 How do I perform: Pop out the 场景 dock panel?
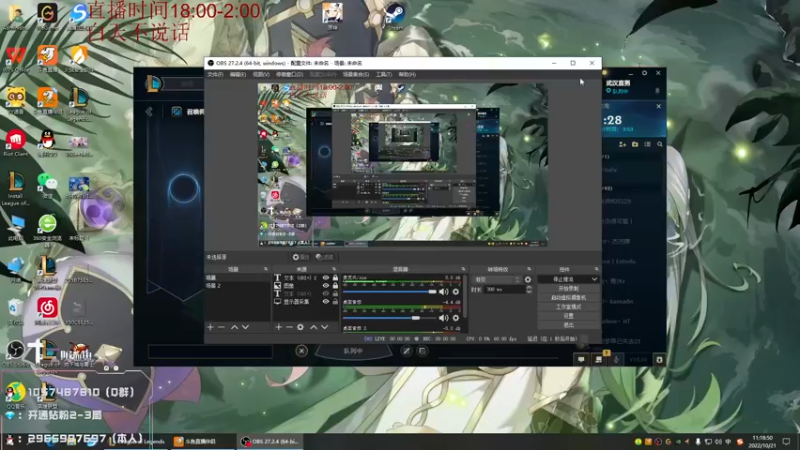(x=265, y=269)
